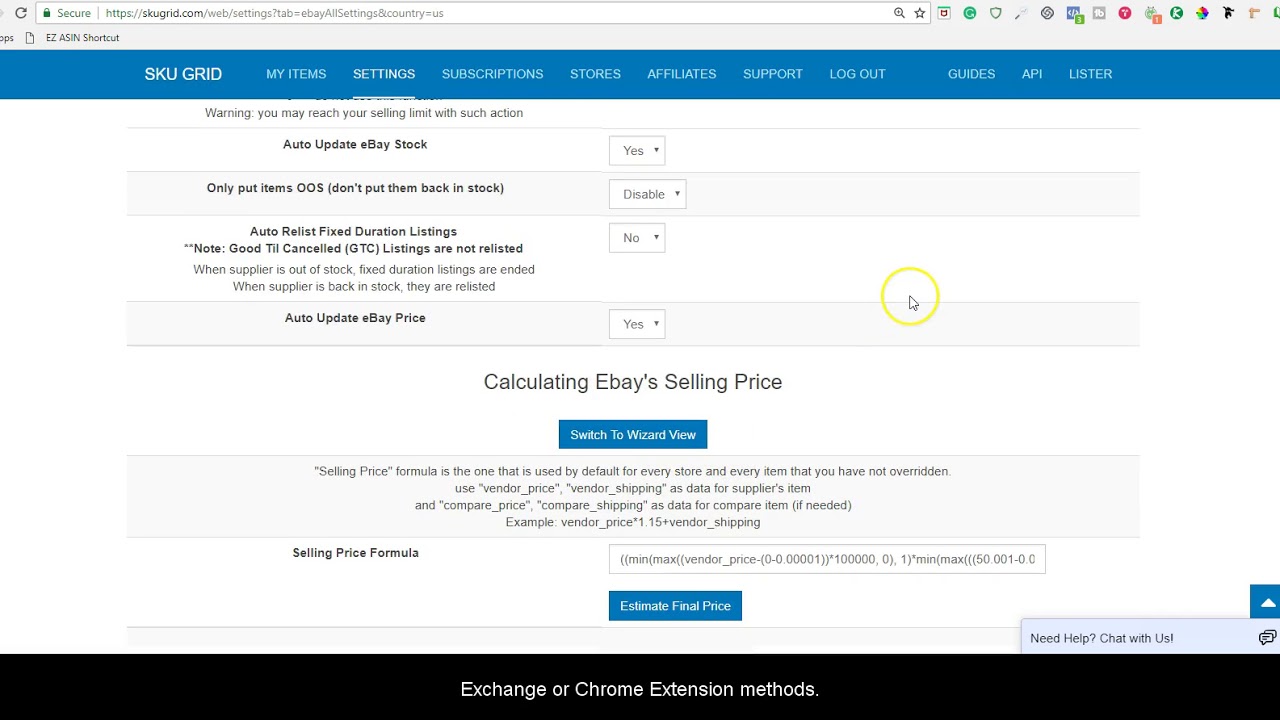Click the Selling Price Formula label
Screen dimensions: 1280x720
(x=355, y=553)
